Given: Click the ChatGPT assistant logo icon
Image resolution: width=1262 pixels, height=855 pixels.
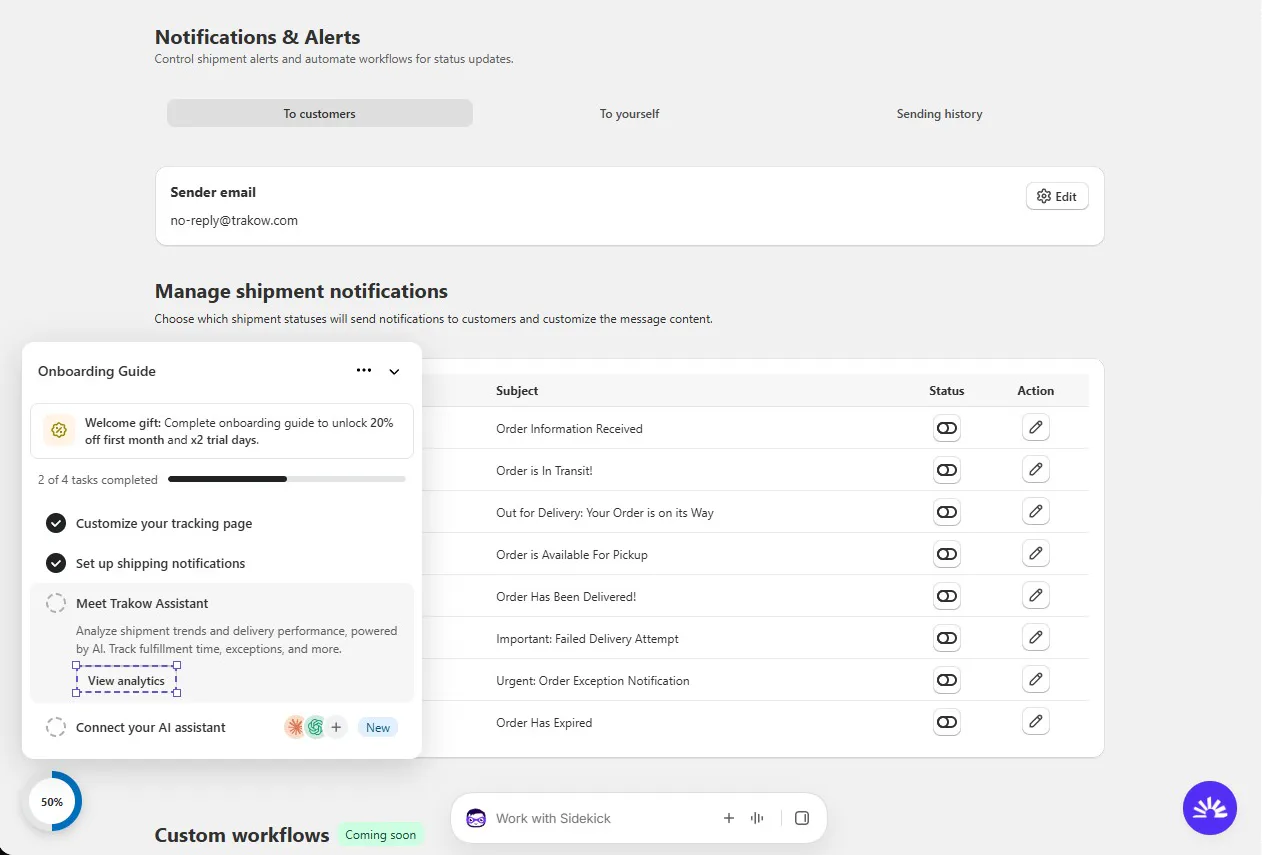Looking at the screenshot, I should pyautogui.click(x=316, y=727).
